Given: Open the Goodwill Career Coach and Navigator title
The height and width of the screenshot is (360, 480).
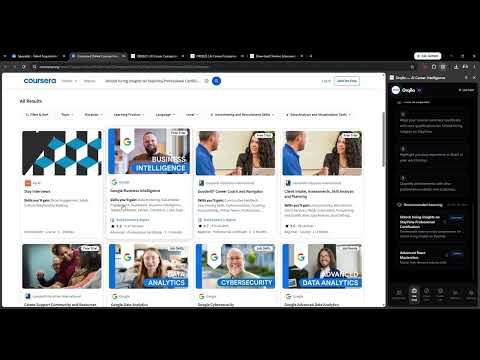Looking at the screenshot, I should point(230,191).
